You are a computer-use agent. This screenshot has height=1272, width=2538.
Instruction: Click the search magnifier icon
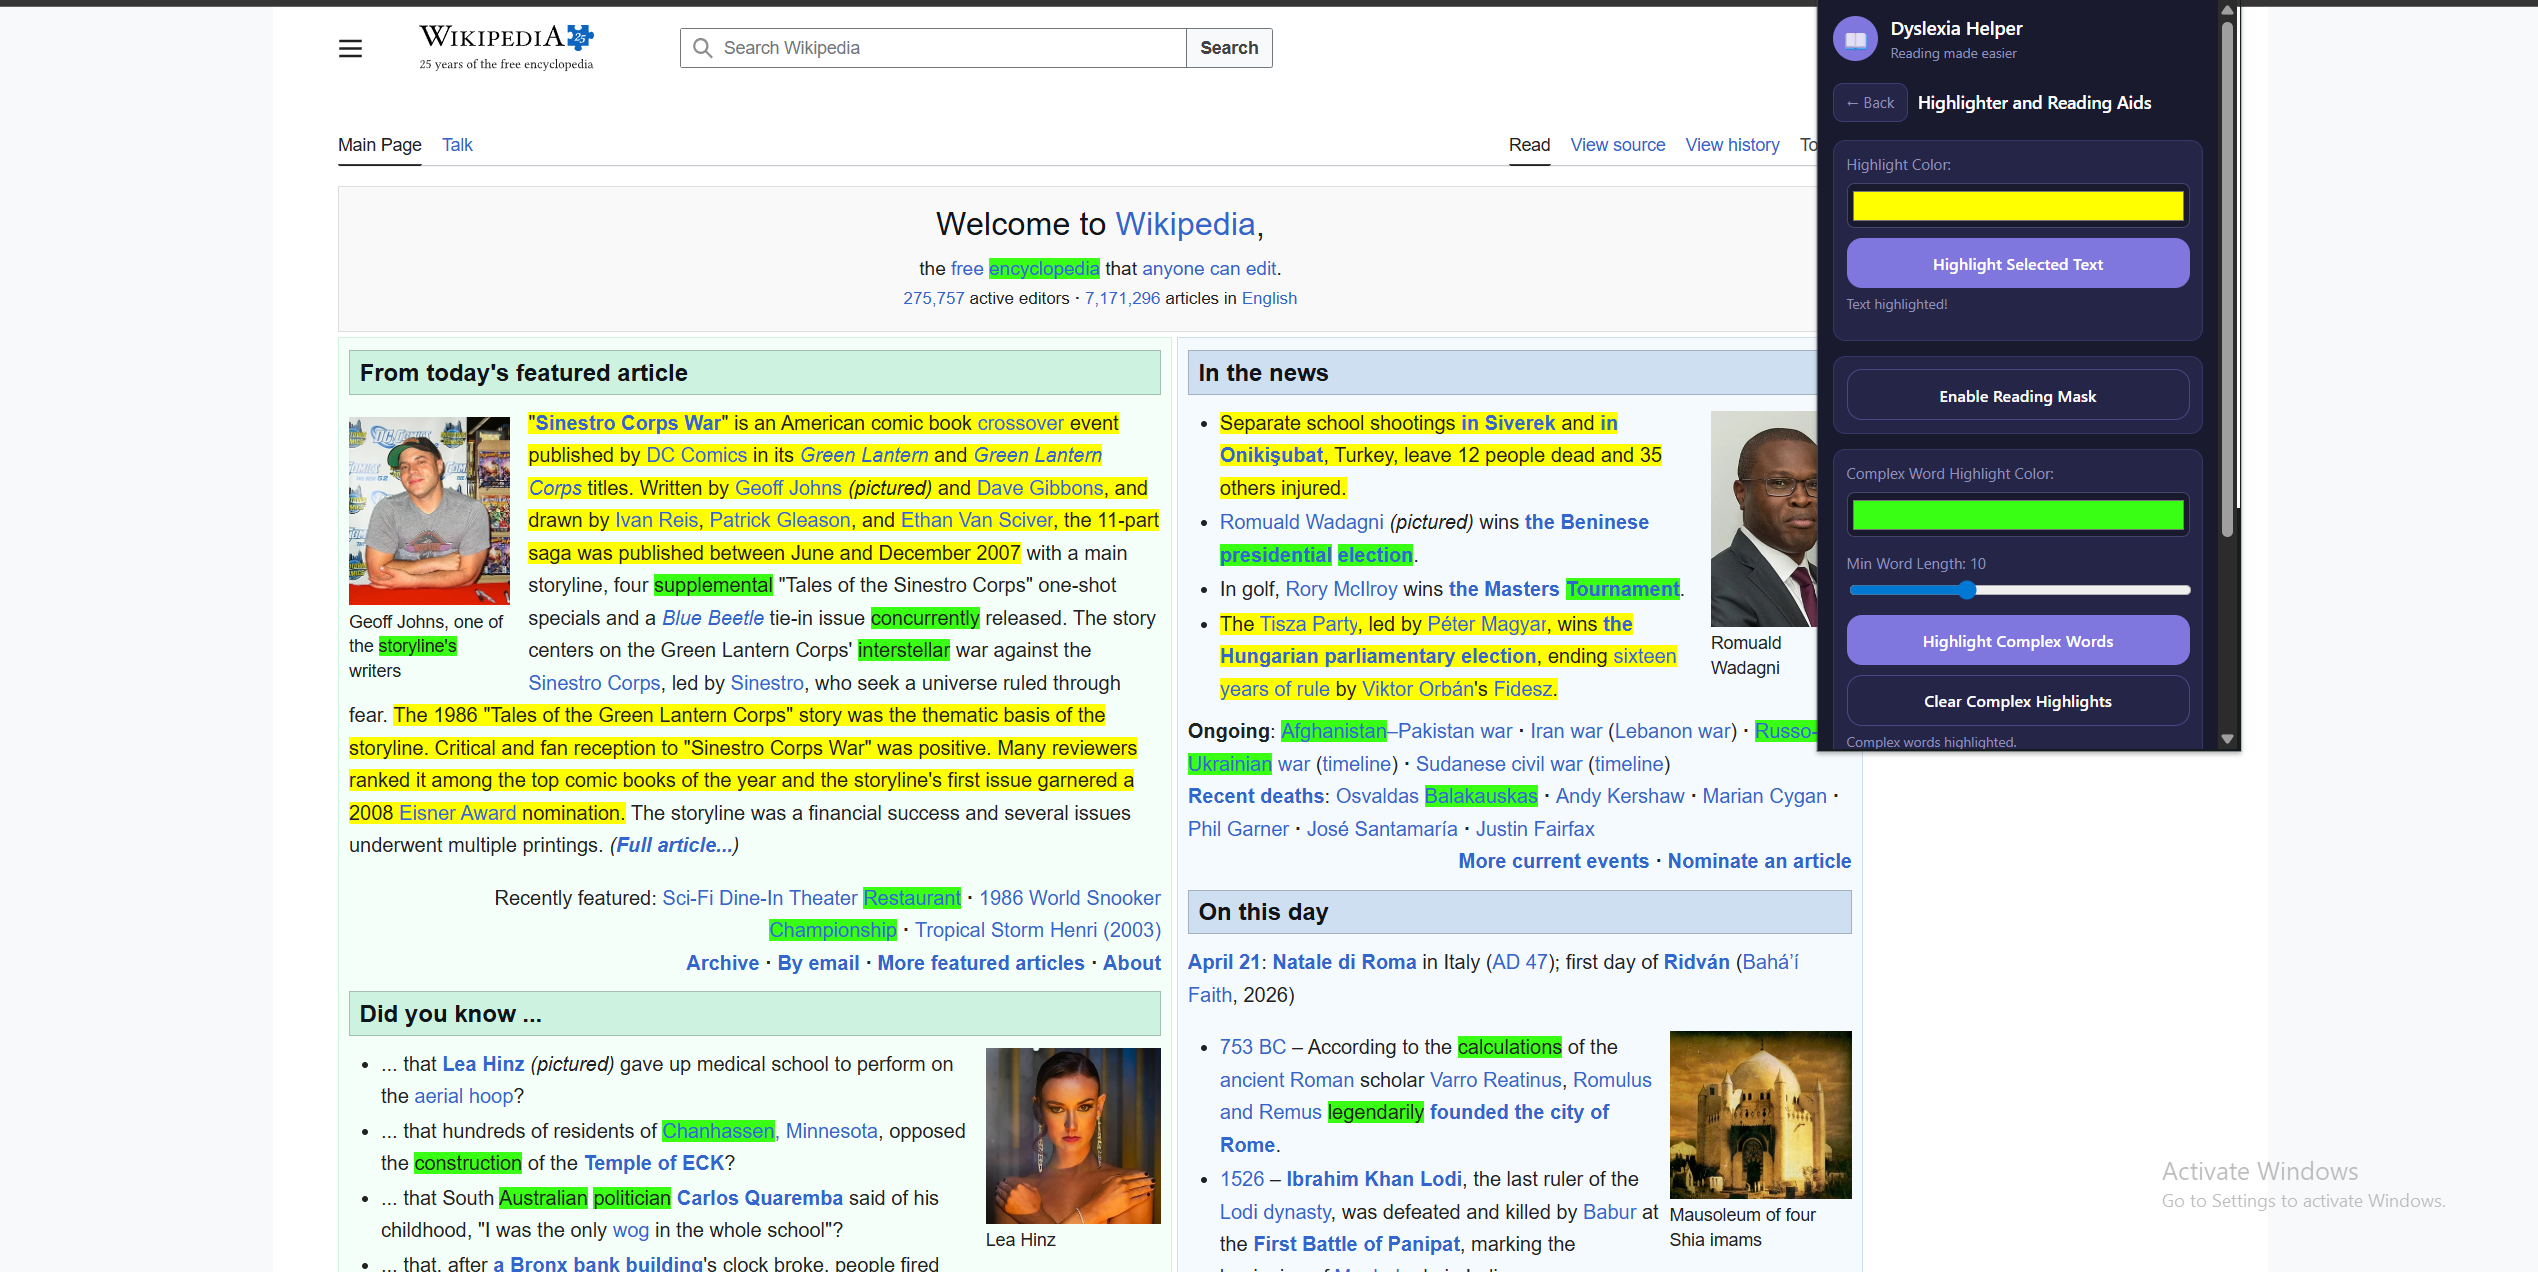(703, 48)
